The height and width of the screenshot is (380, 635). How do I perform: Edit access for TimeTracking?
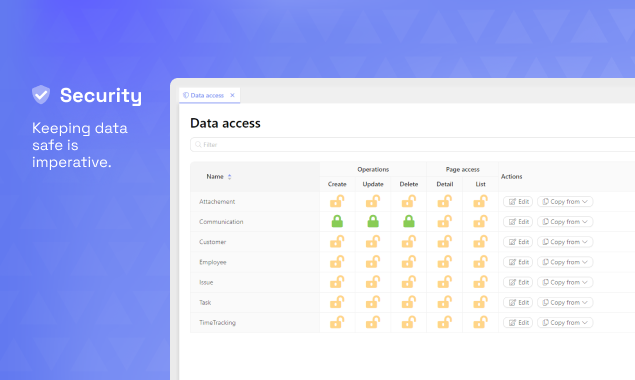(x=518, y=322)
